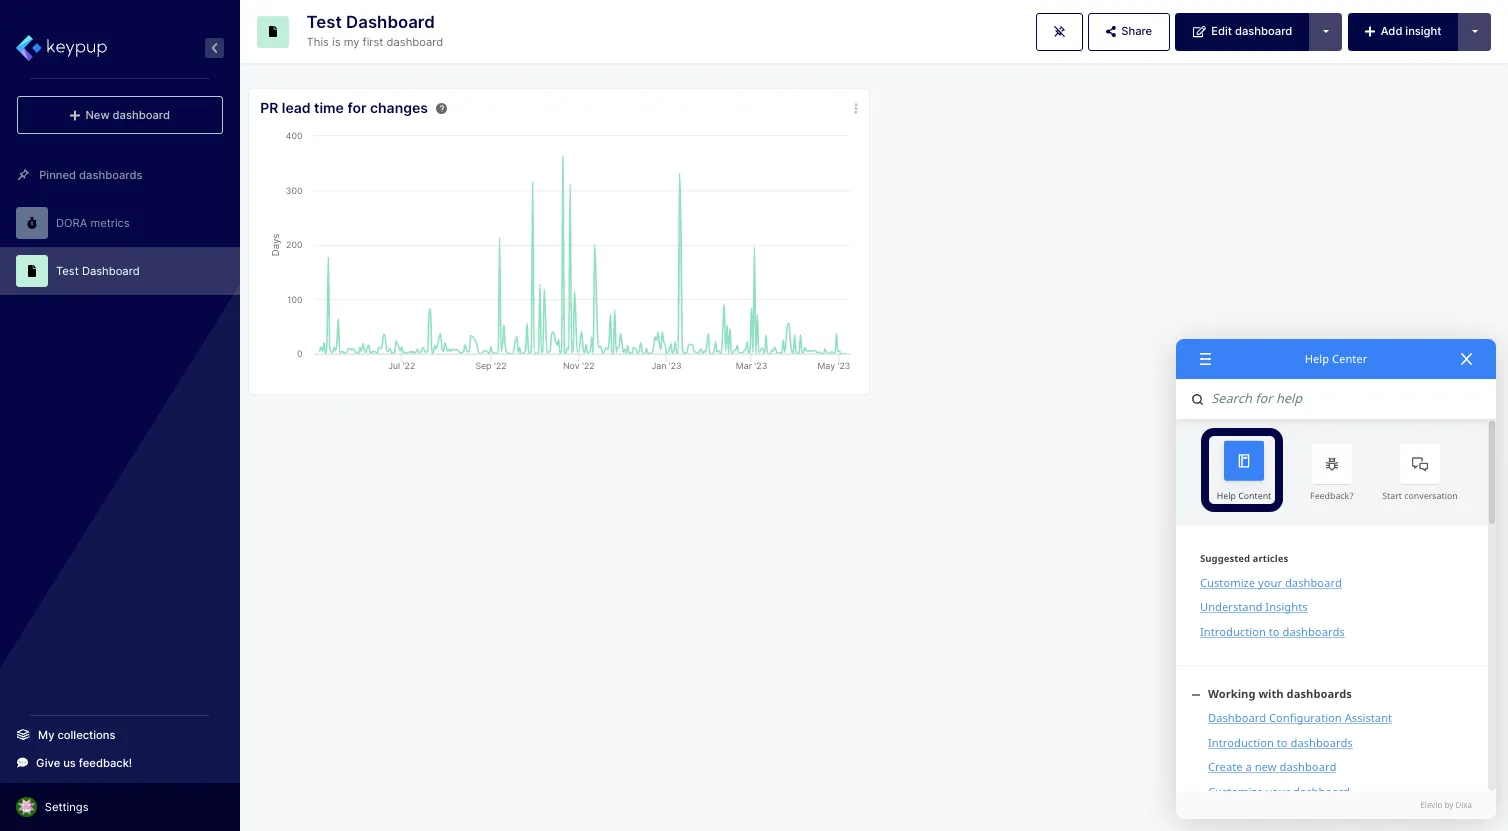This screenshot has height=831, width=1508.
Task: Open the Customize your dashboard article
Action: click(x=1270, y=583)
